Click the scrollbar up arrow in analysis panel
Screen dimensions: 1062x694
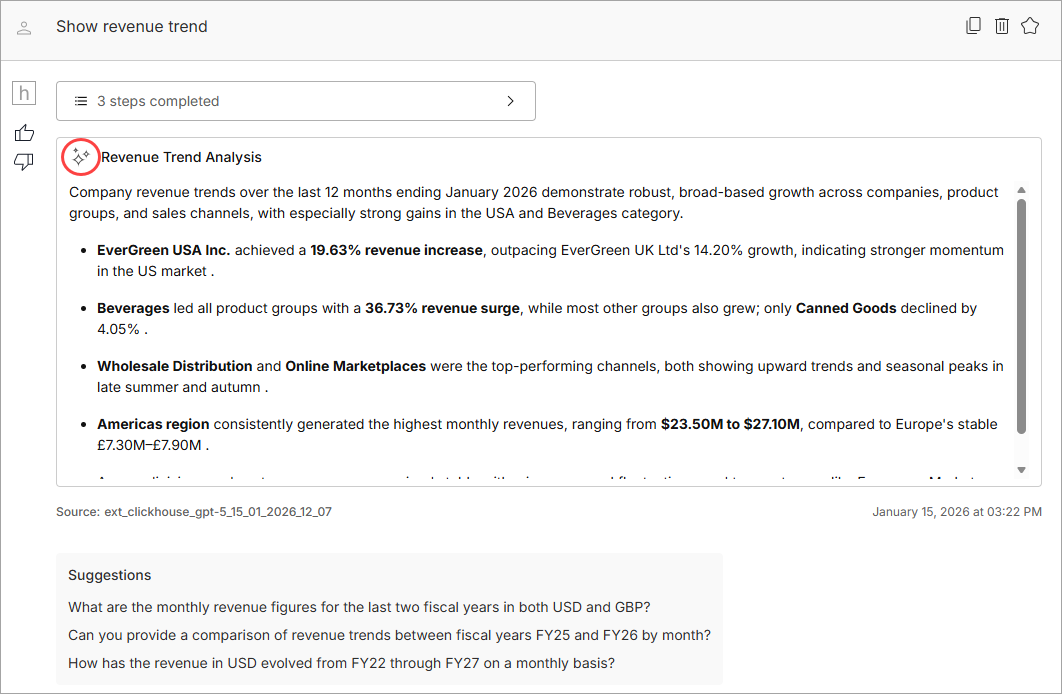[x=1021, y=190]
